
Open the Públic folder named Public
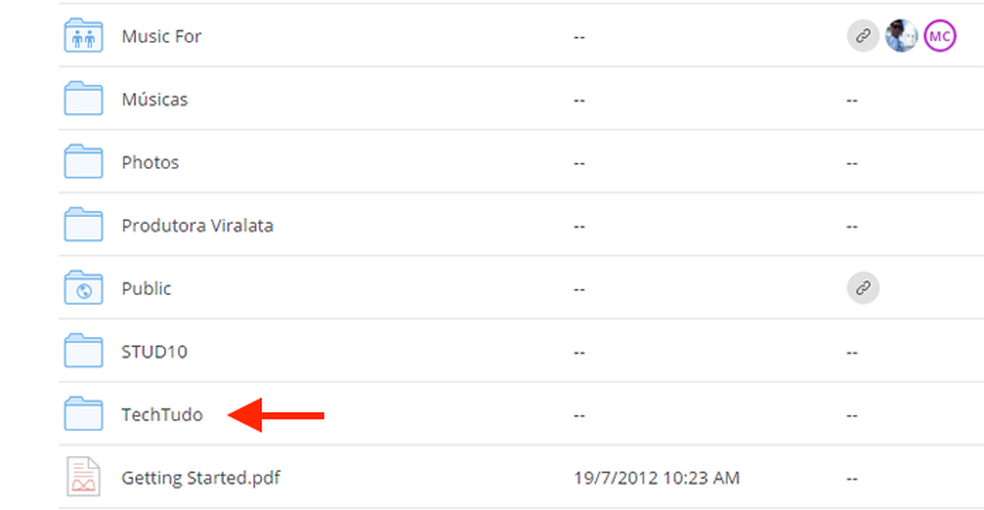coord(146,289)
